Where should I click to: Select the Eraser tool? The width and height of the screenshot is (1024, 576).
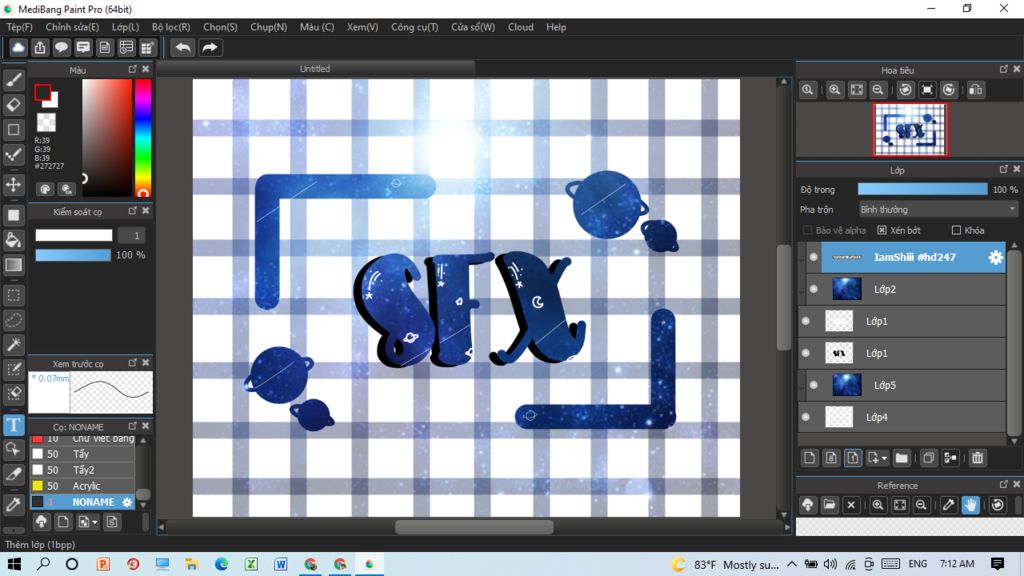[x=14, y=104]
